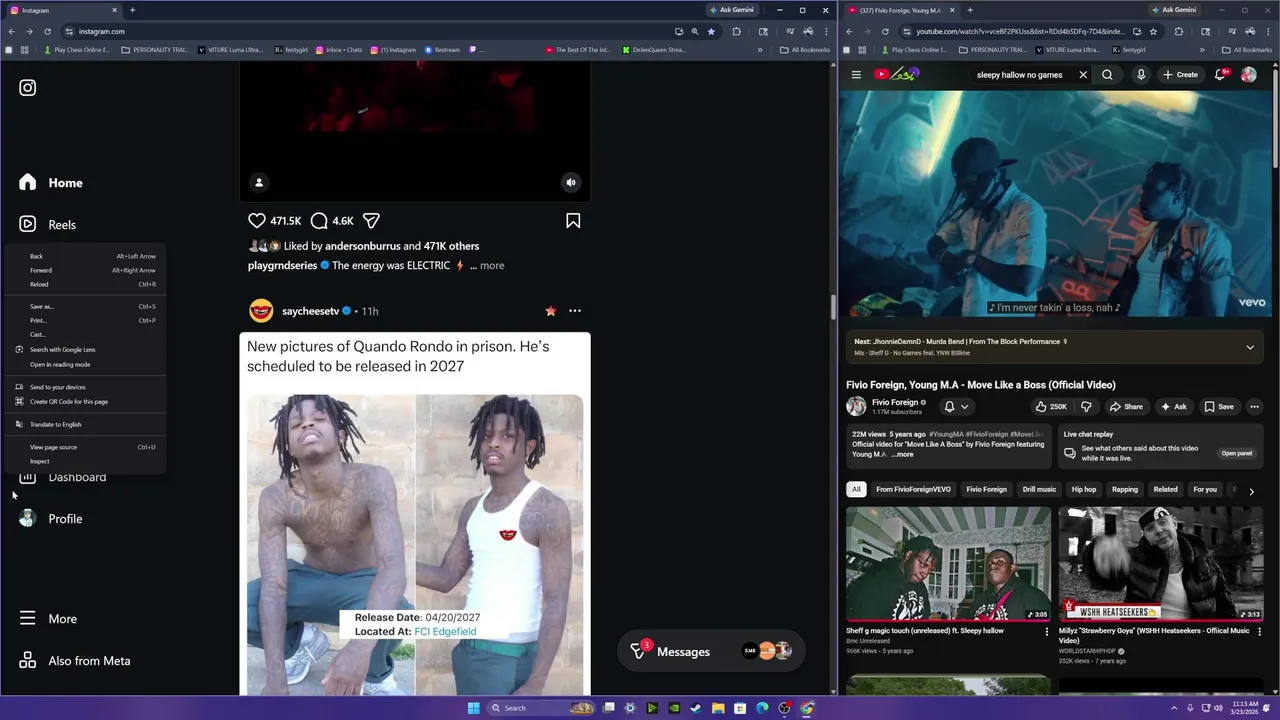
Task: Select the Rapping filter chip
Action: pos(1125,490)
